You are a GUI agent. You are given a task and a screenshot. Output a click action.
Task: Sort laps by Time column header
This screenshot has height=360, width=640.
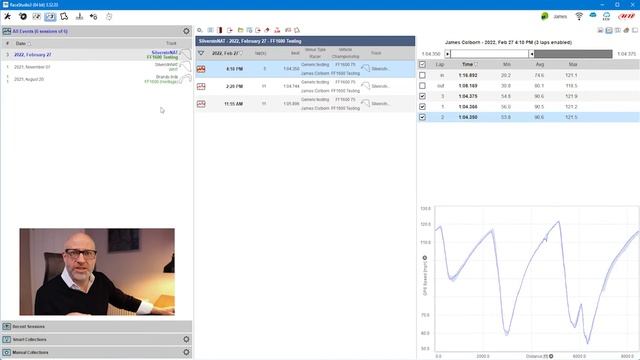[x=467, y=64]
